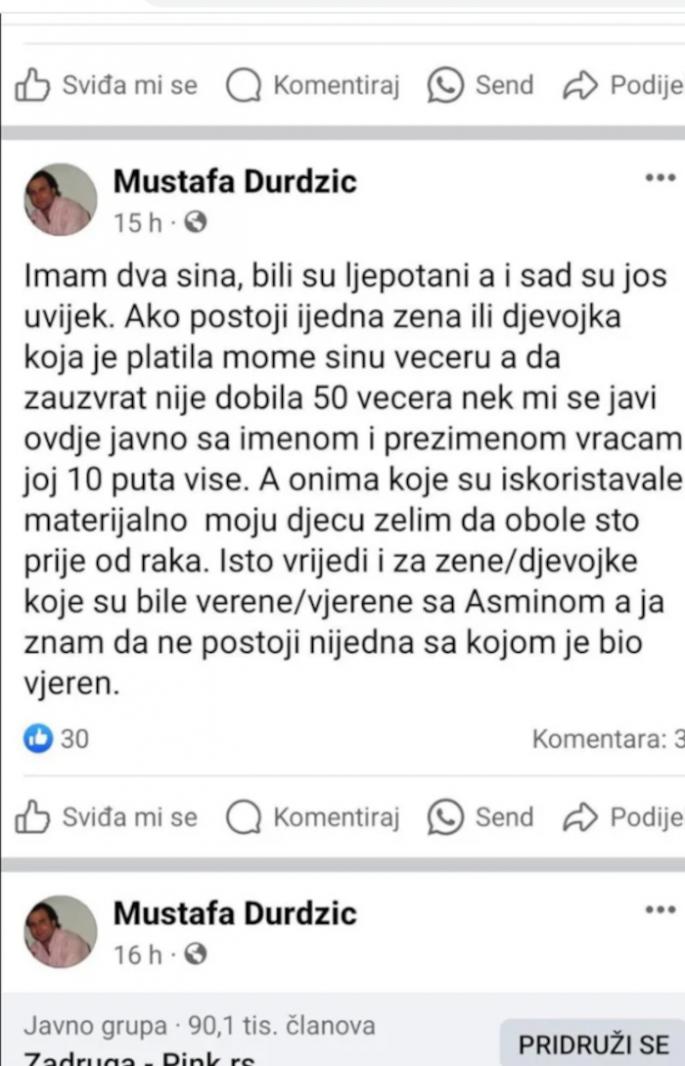Open the Komentara count link
This screenshot has width=685, height=1066.
pyautogui.click(x=608, y=739)
